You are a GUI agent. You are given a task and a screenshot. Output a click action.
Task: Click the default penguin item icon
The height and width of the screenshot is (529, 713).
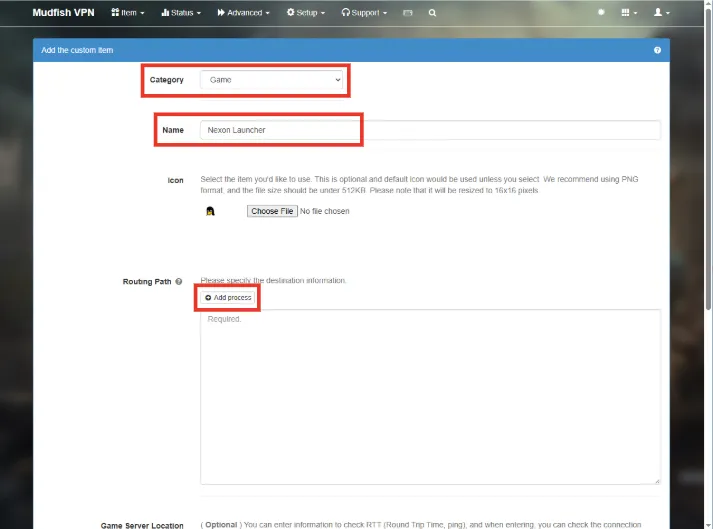[210, 211]
